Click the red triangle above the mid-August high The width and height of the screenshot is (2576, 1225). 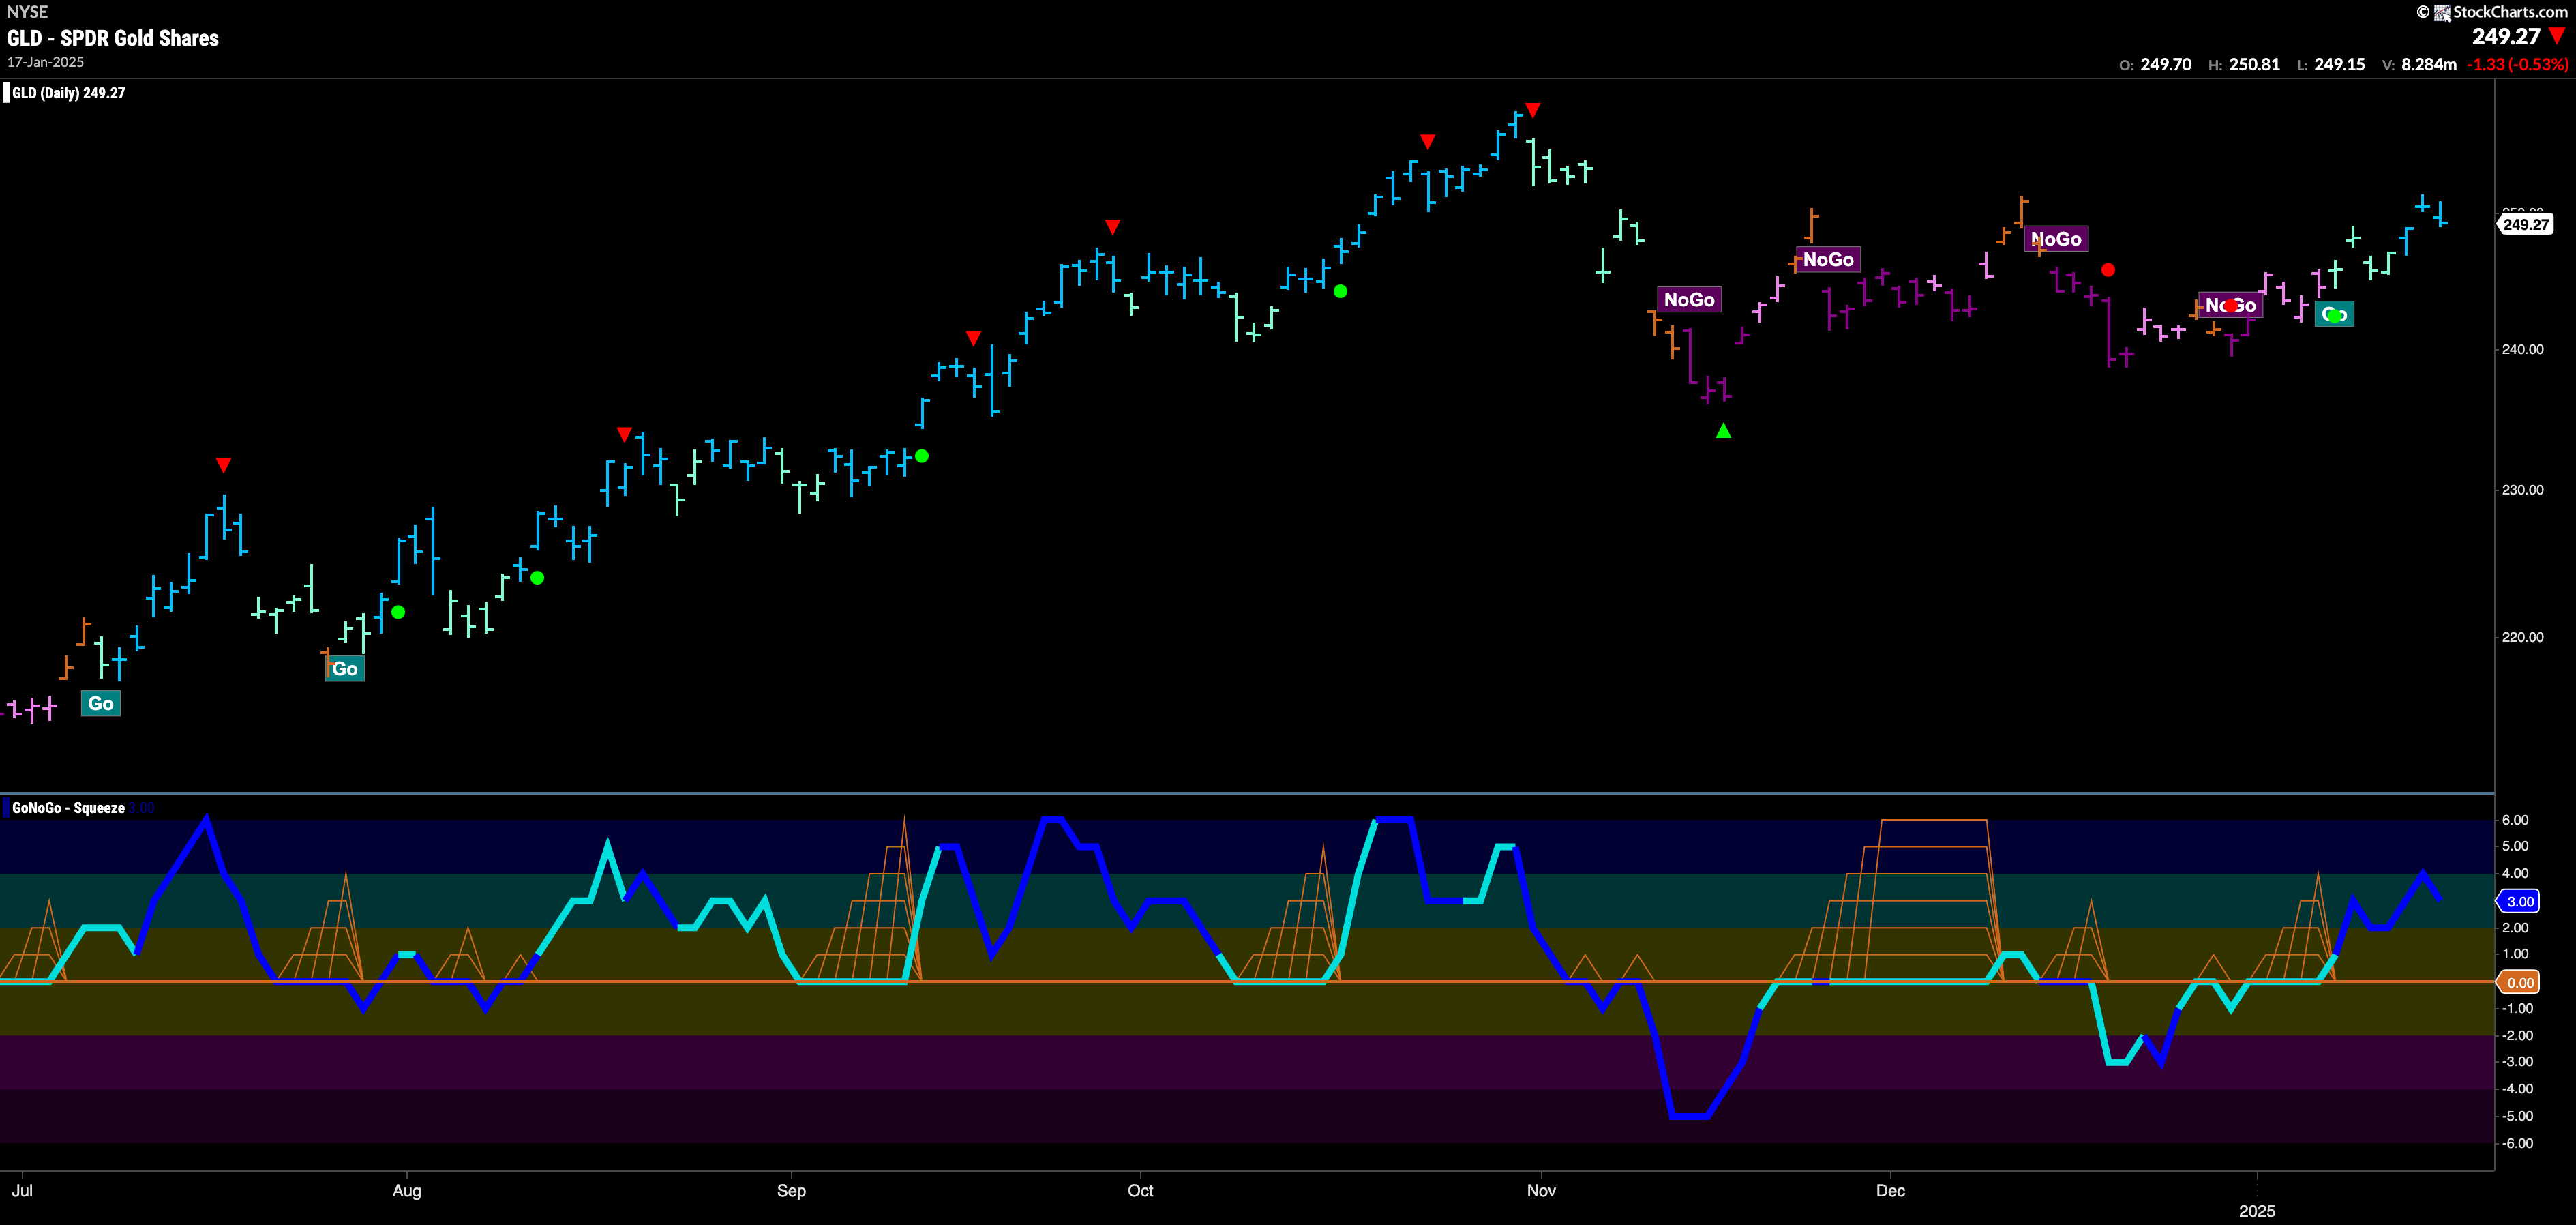624,434
